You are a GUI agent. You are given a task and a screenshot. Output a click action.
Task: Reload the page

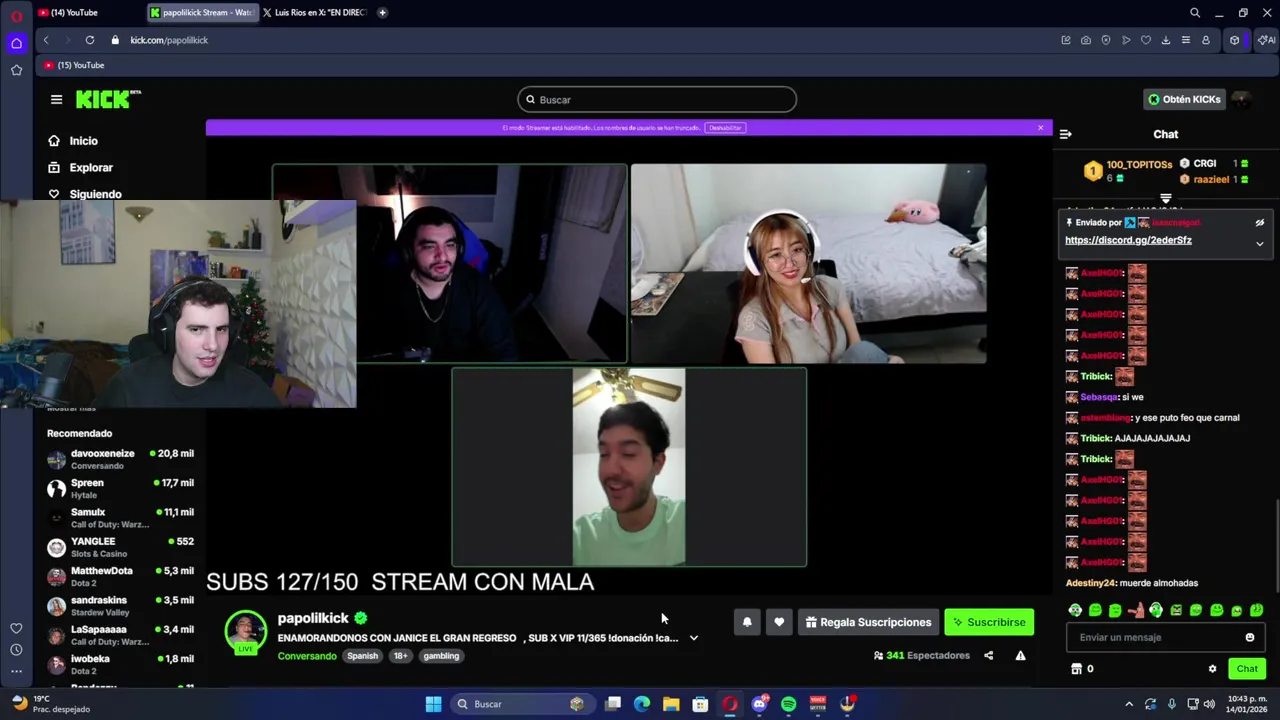[x=90, y=40]
